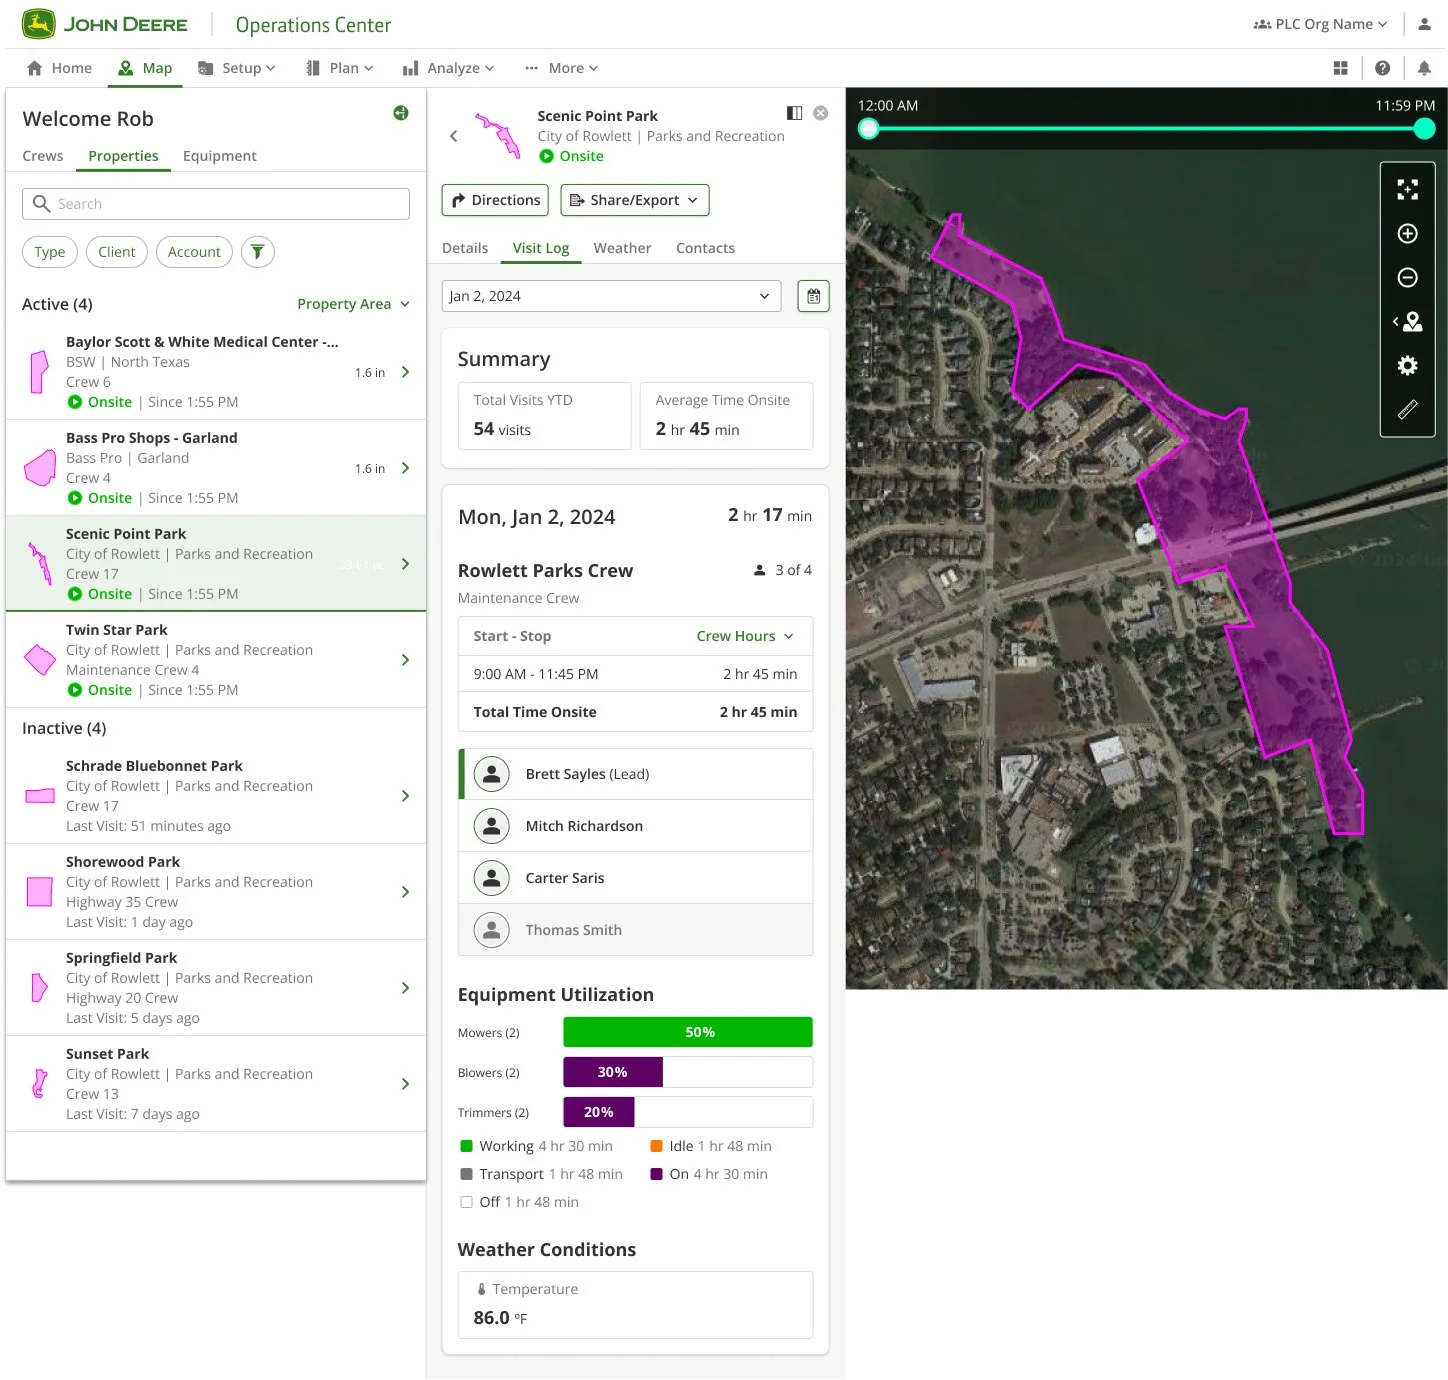Open the Schrade Bluebonnet Park property

pyautogui.click(x=216, y=796)
